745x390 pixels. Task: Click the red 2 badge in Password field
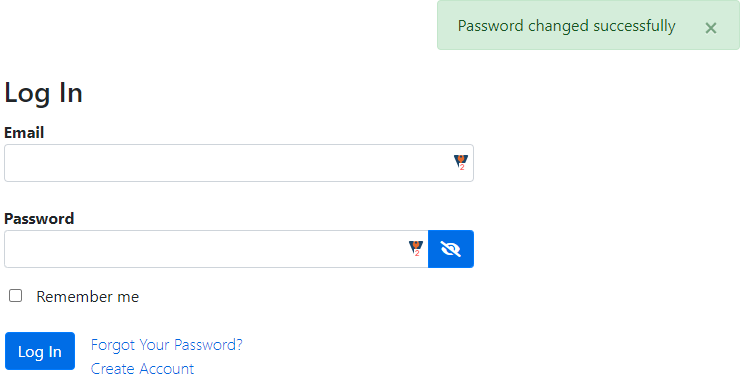click(417, 253)
